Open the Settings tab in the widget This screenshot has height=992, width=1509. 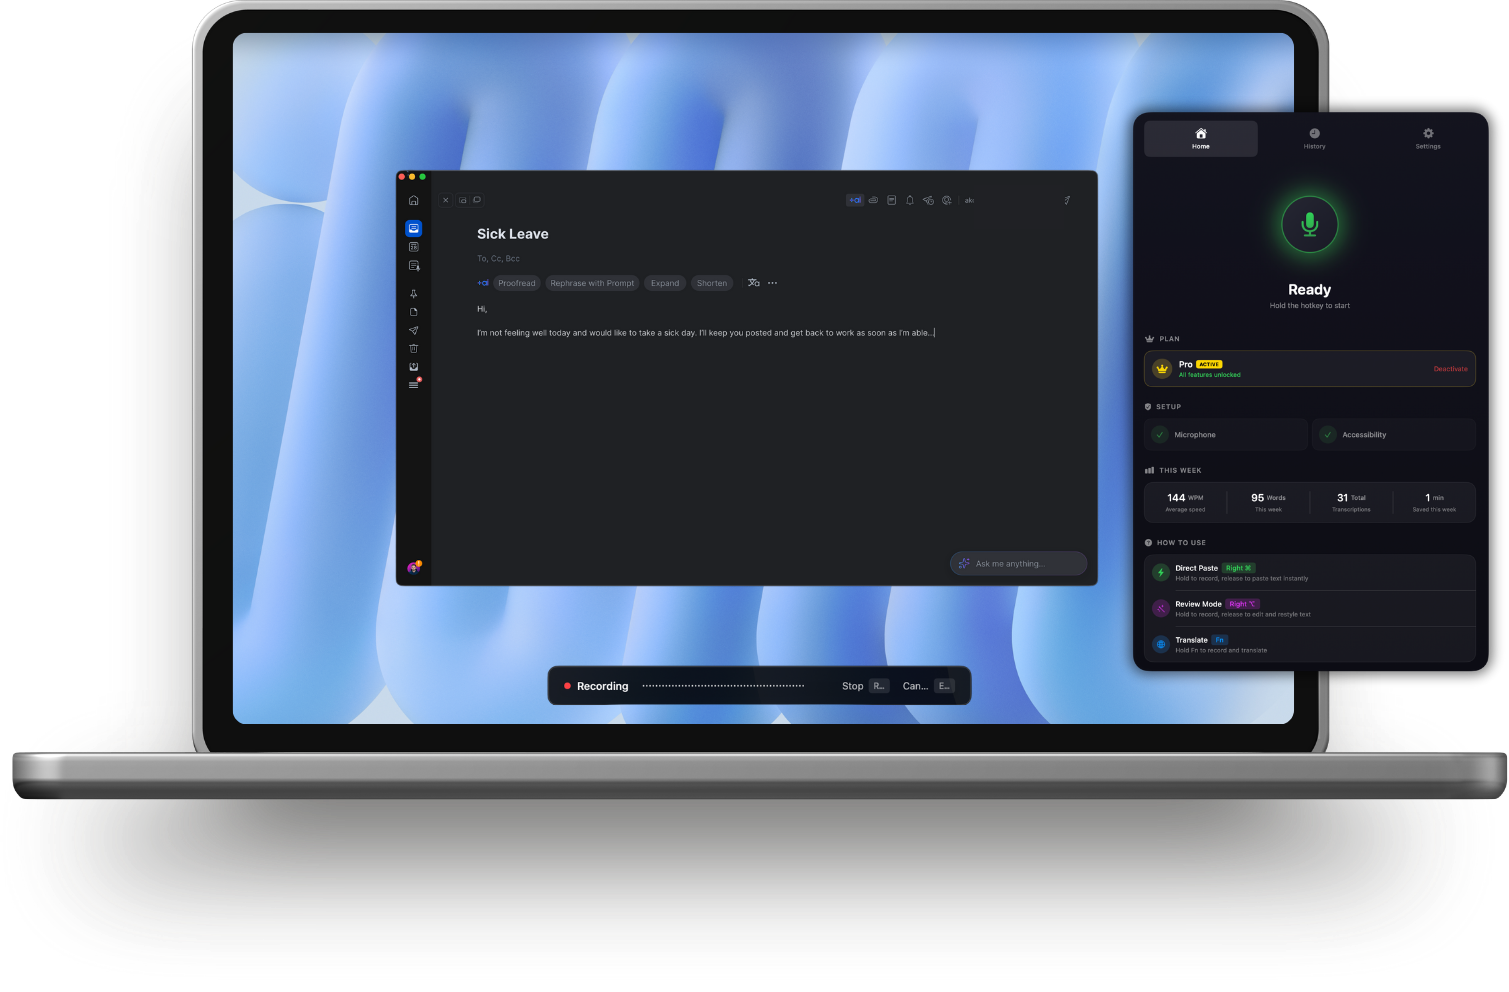1428,138
